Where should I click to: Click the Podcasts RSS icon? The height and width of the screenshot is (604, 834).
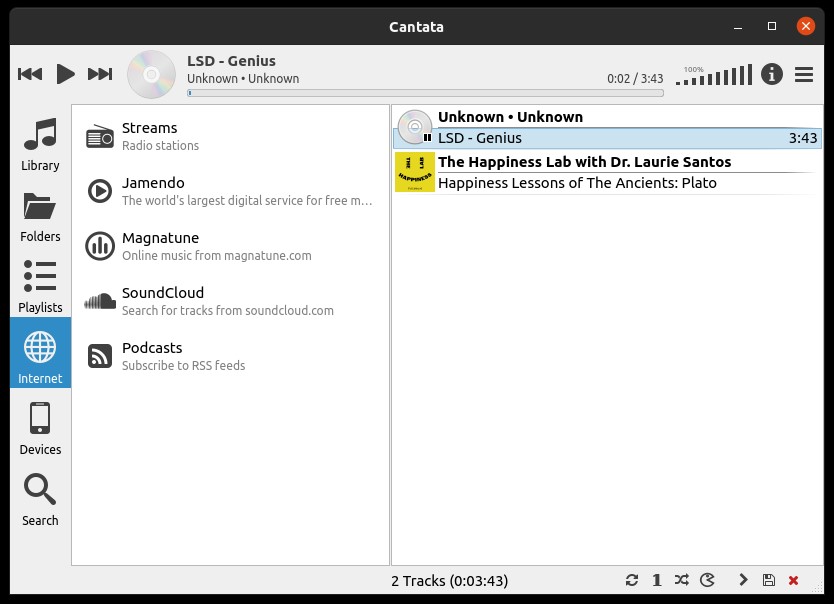tap(100, 356)
